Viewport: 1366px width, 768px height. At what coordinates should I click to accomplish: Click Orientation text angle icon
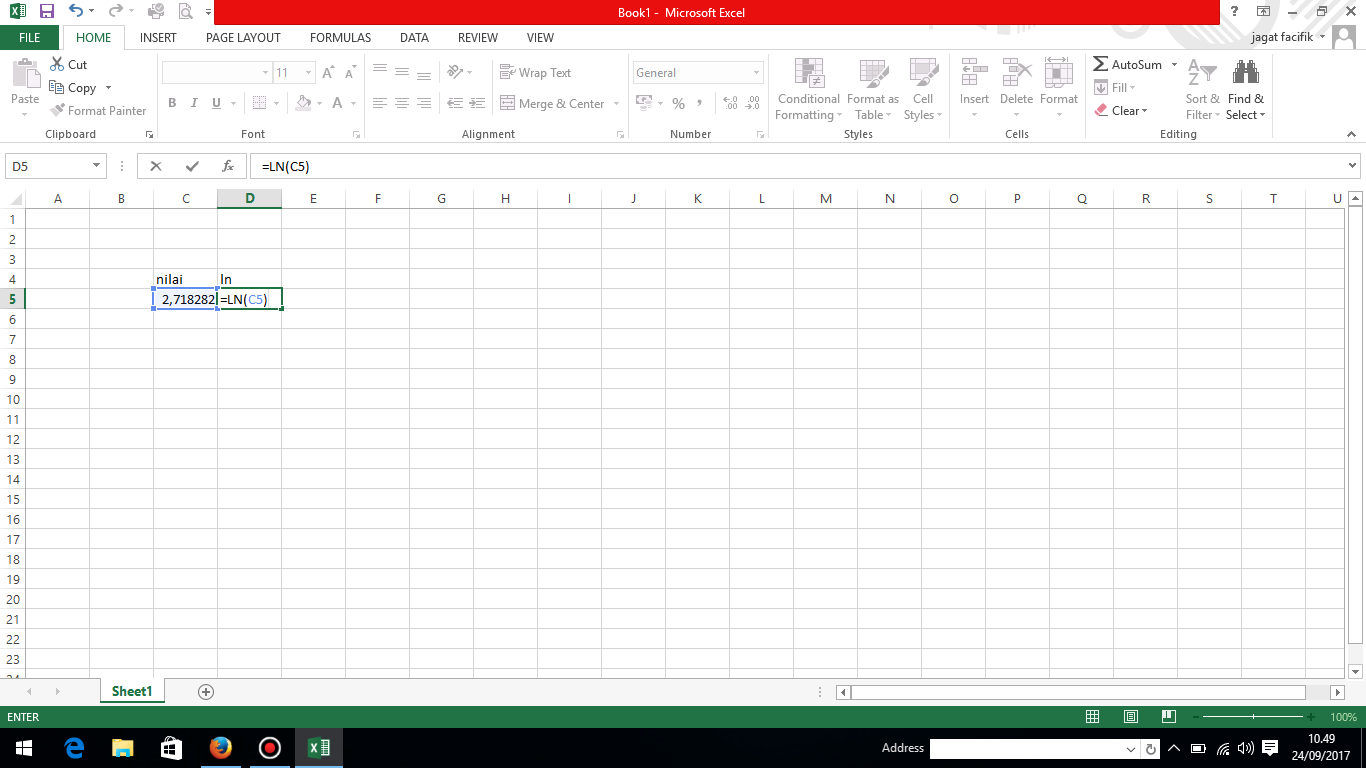pos(456,72)
